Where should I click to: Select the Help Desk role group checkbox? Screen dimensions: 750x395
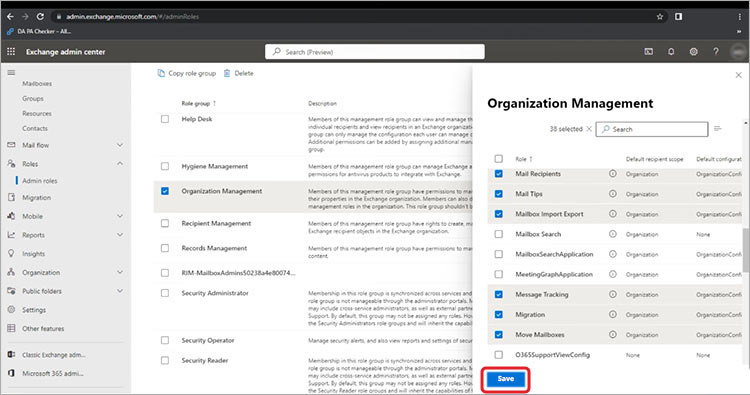[x=165, y=119]
